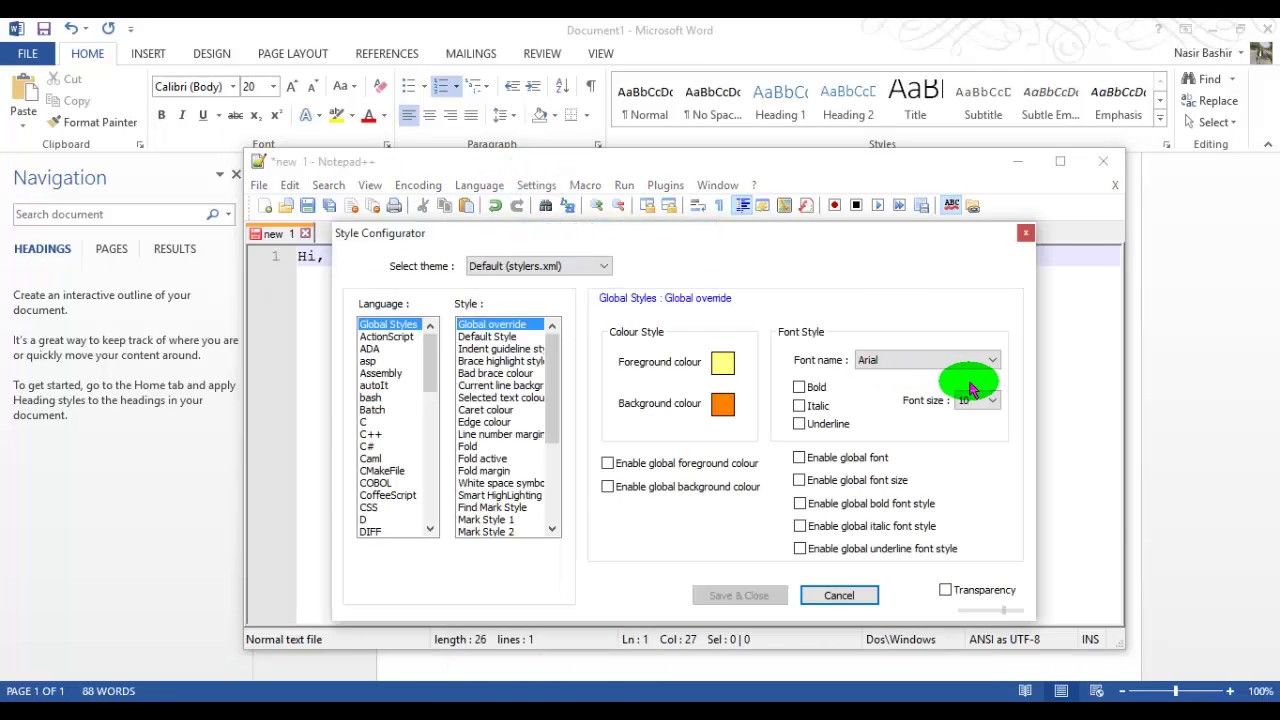Enable global foreground colour checkbox
This screenshot has width=1280, height=720.
tap(607, 463)
